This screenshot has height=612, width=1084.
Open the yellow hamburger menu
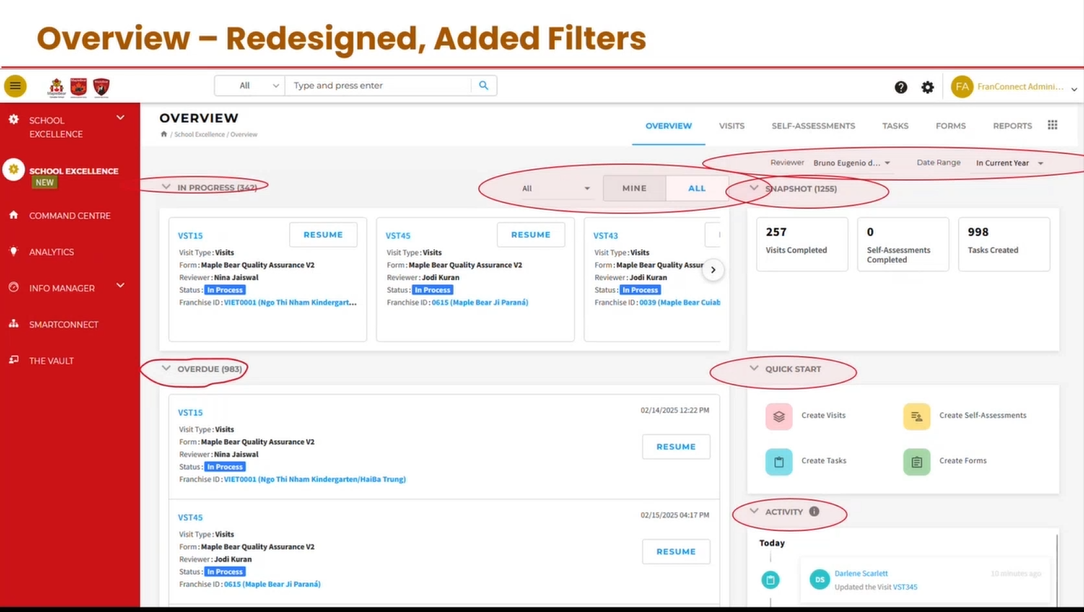pyautogui.click(x=15, y=86)
